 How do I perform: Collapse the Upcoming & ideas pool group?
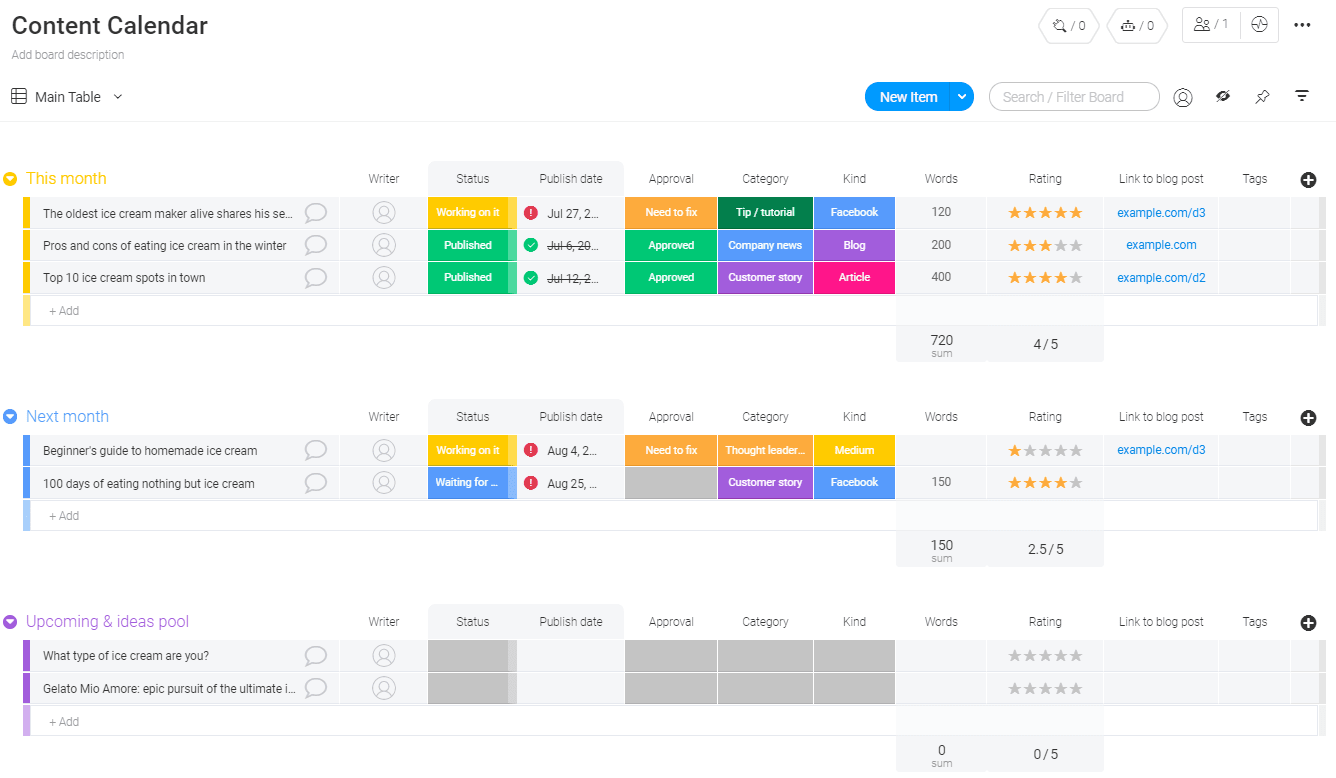(x=10, y=622)
